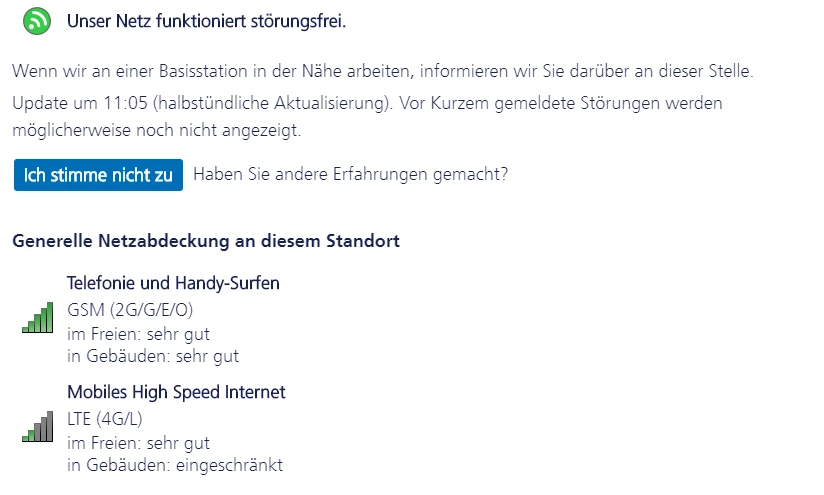Click "in Gebäuden: sehr gut" coverage line
The width and height of the screenshot is (824, 495).
coord(153,355)
